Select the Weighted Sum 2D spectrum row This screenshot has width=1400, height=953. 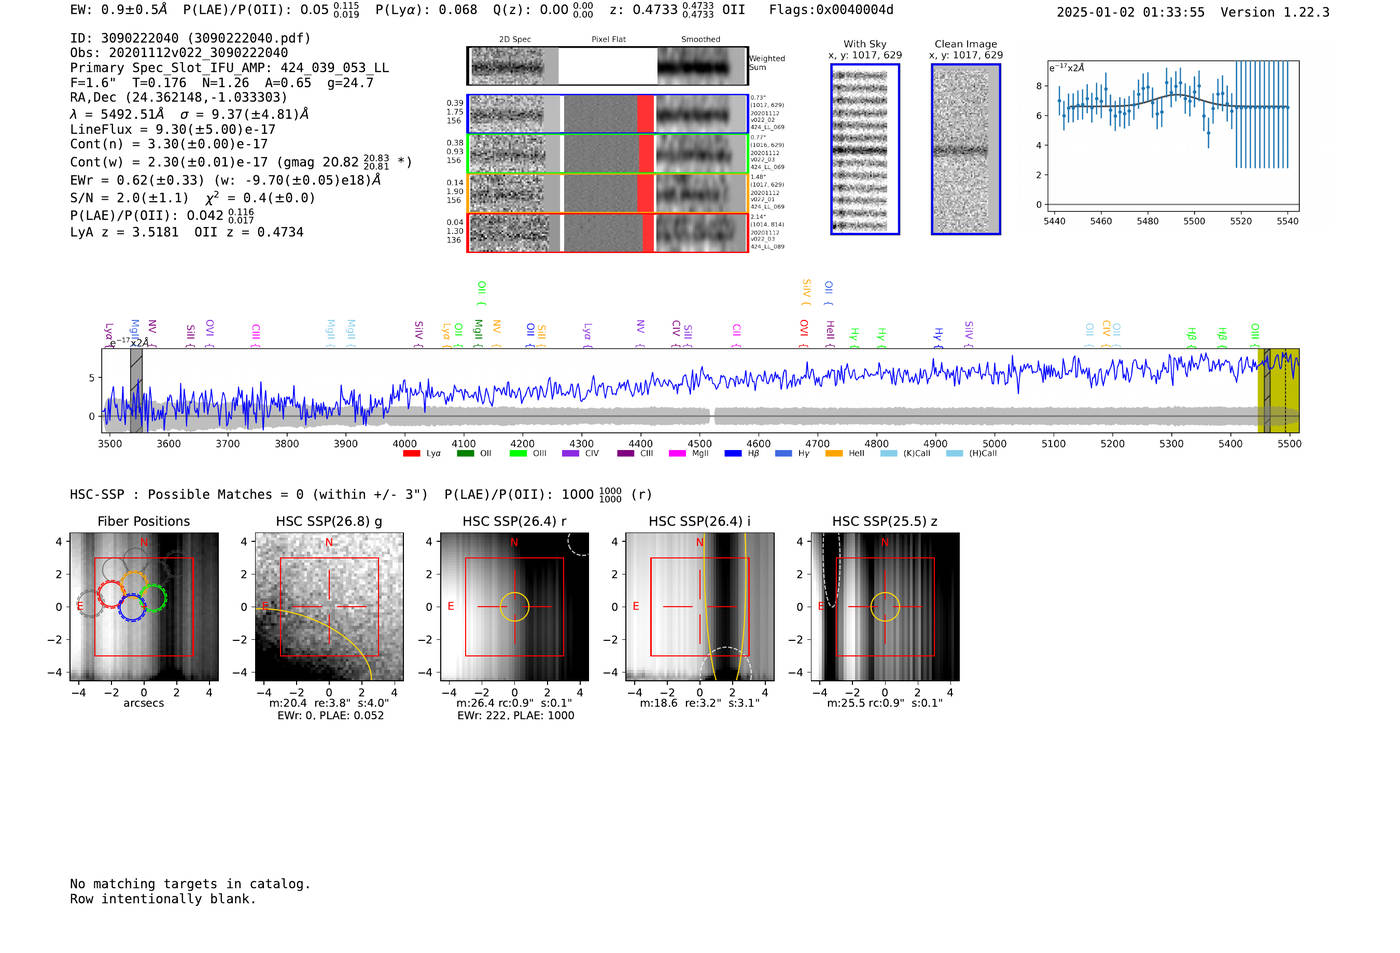tap(607, 66)
